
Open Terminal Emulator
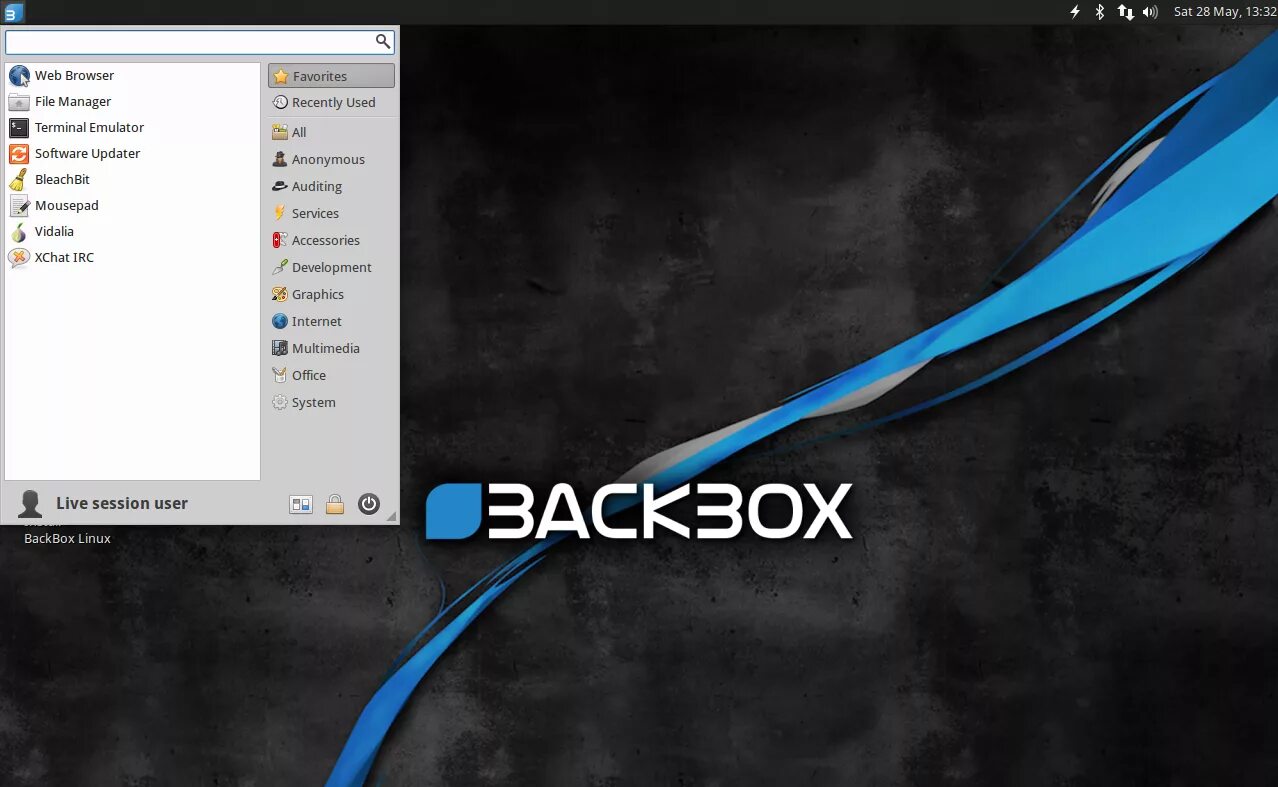pyautogui.click(x=132, y=127)
